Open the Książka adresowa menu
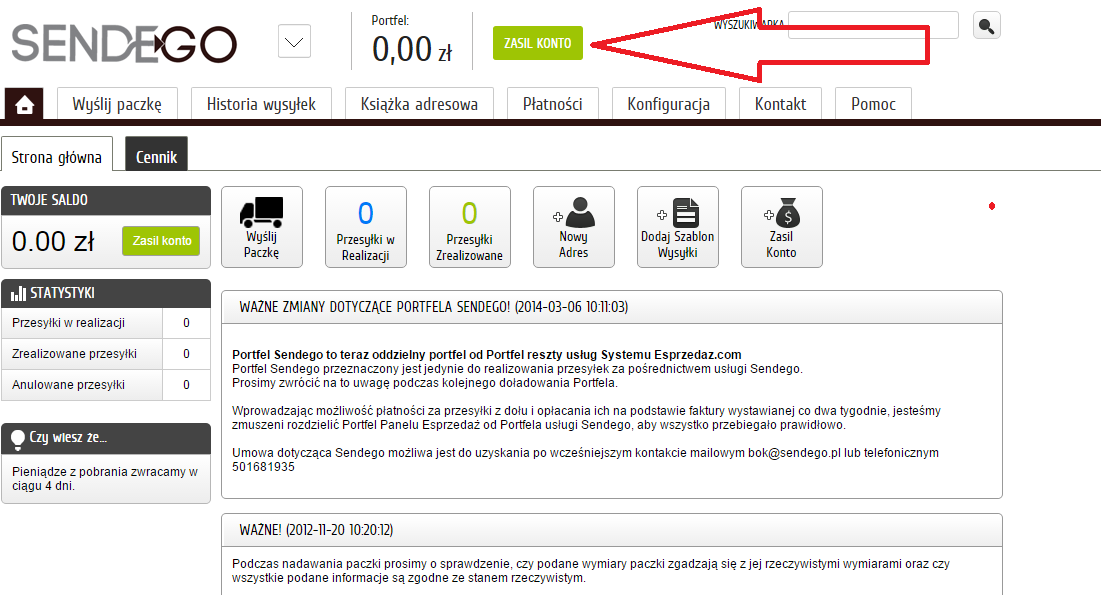The image size is (1101, 595). (x=419, y=104)
